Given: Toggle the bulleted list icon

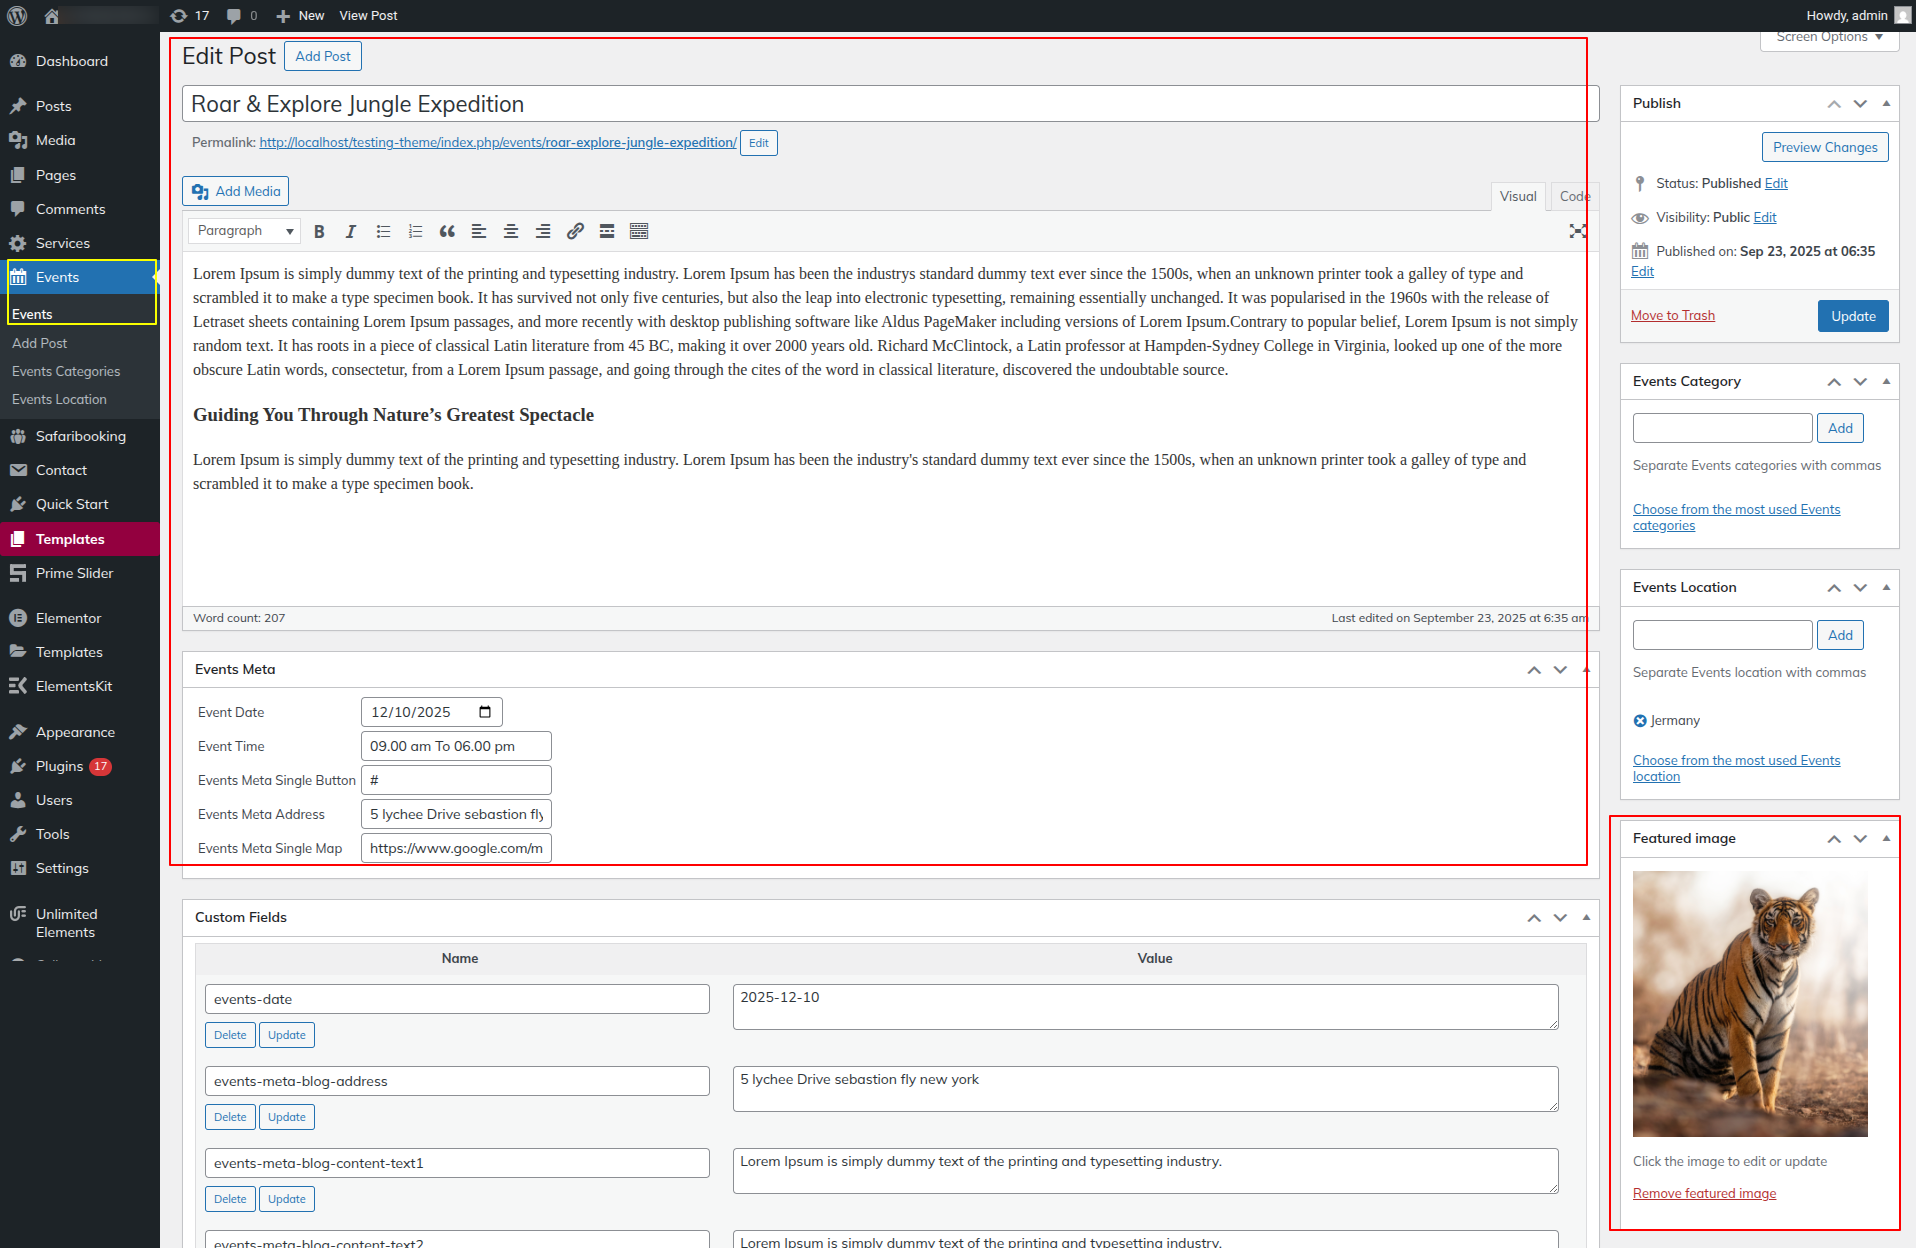Looking at the screenshot, I should 383,231.
